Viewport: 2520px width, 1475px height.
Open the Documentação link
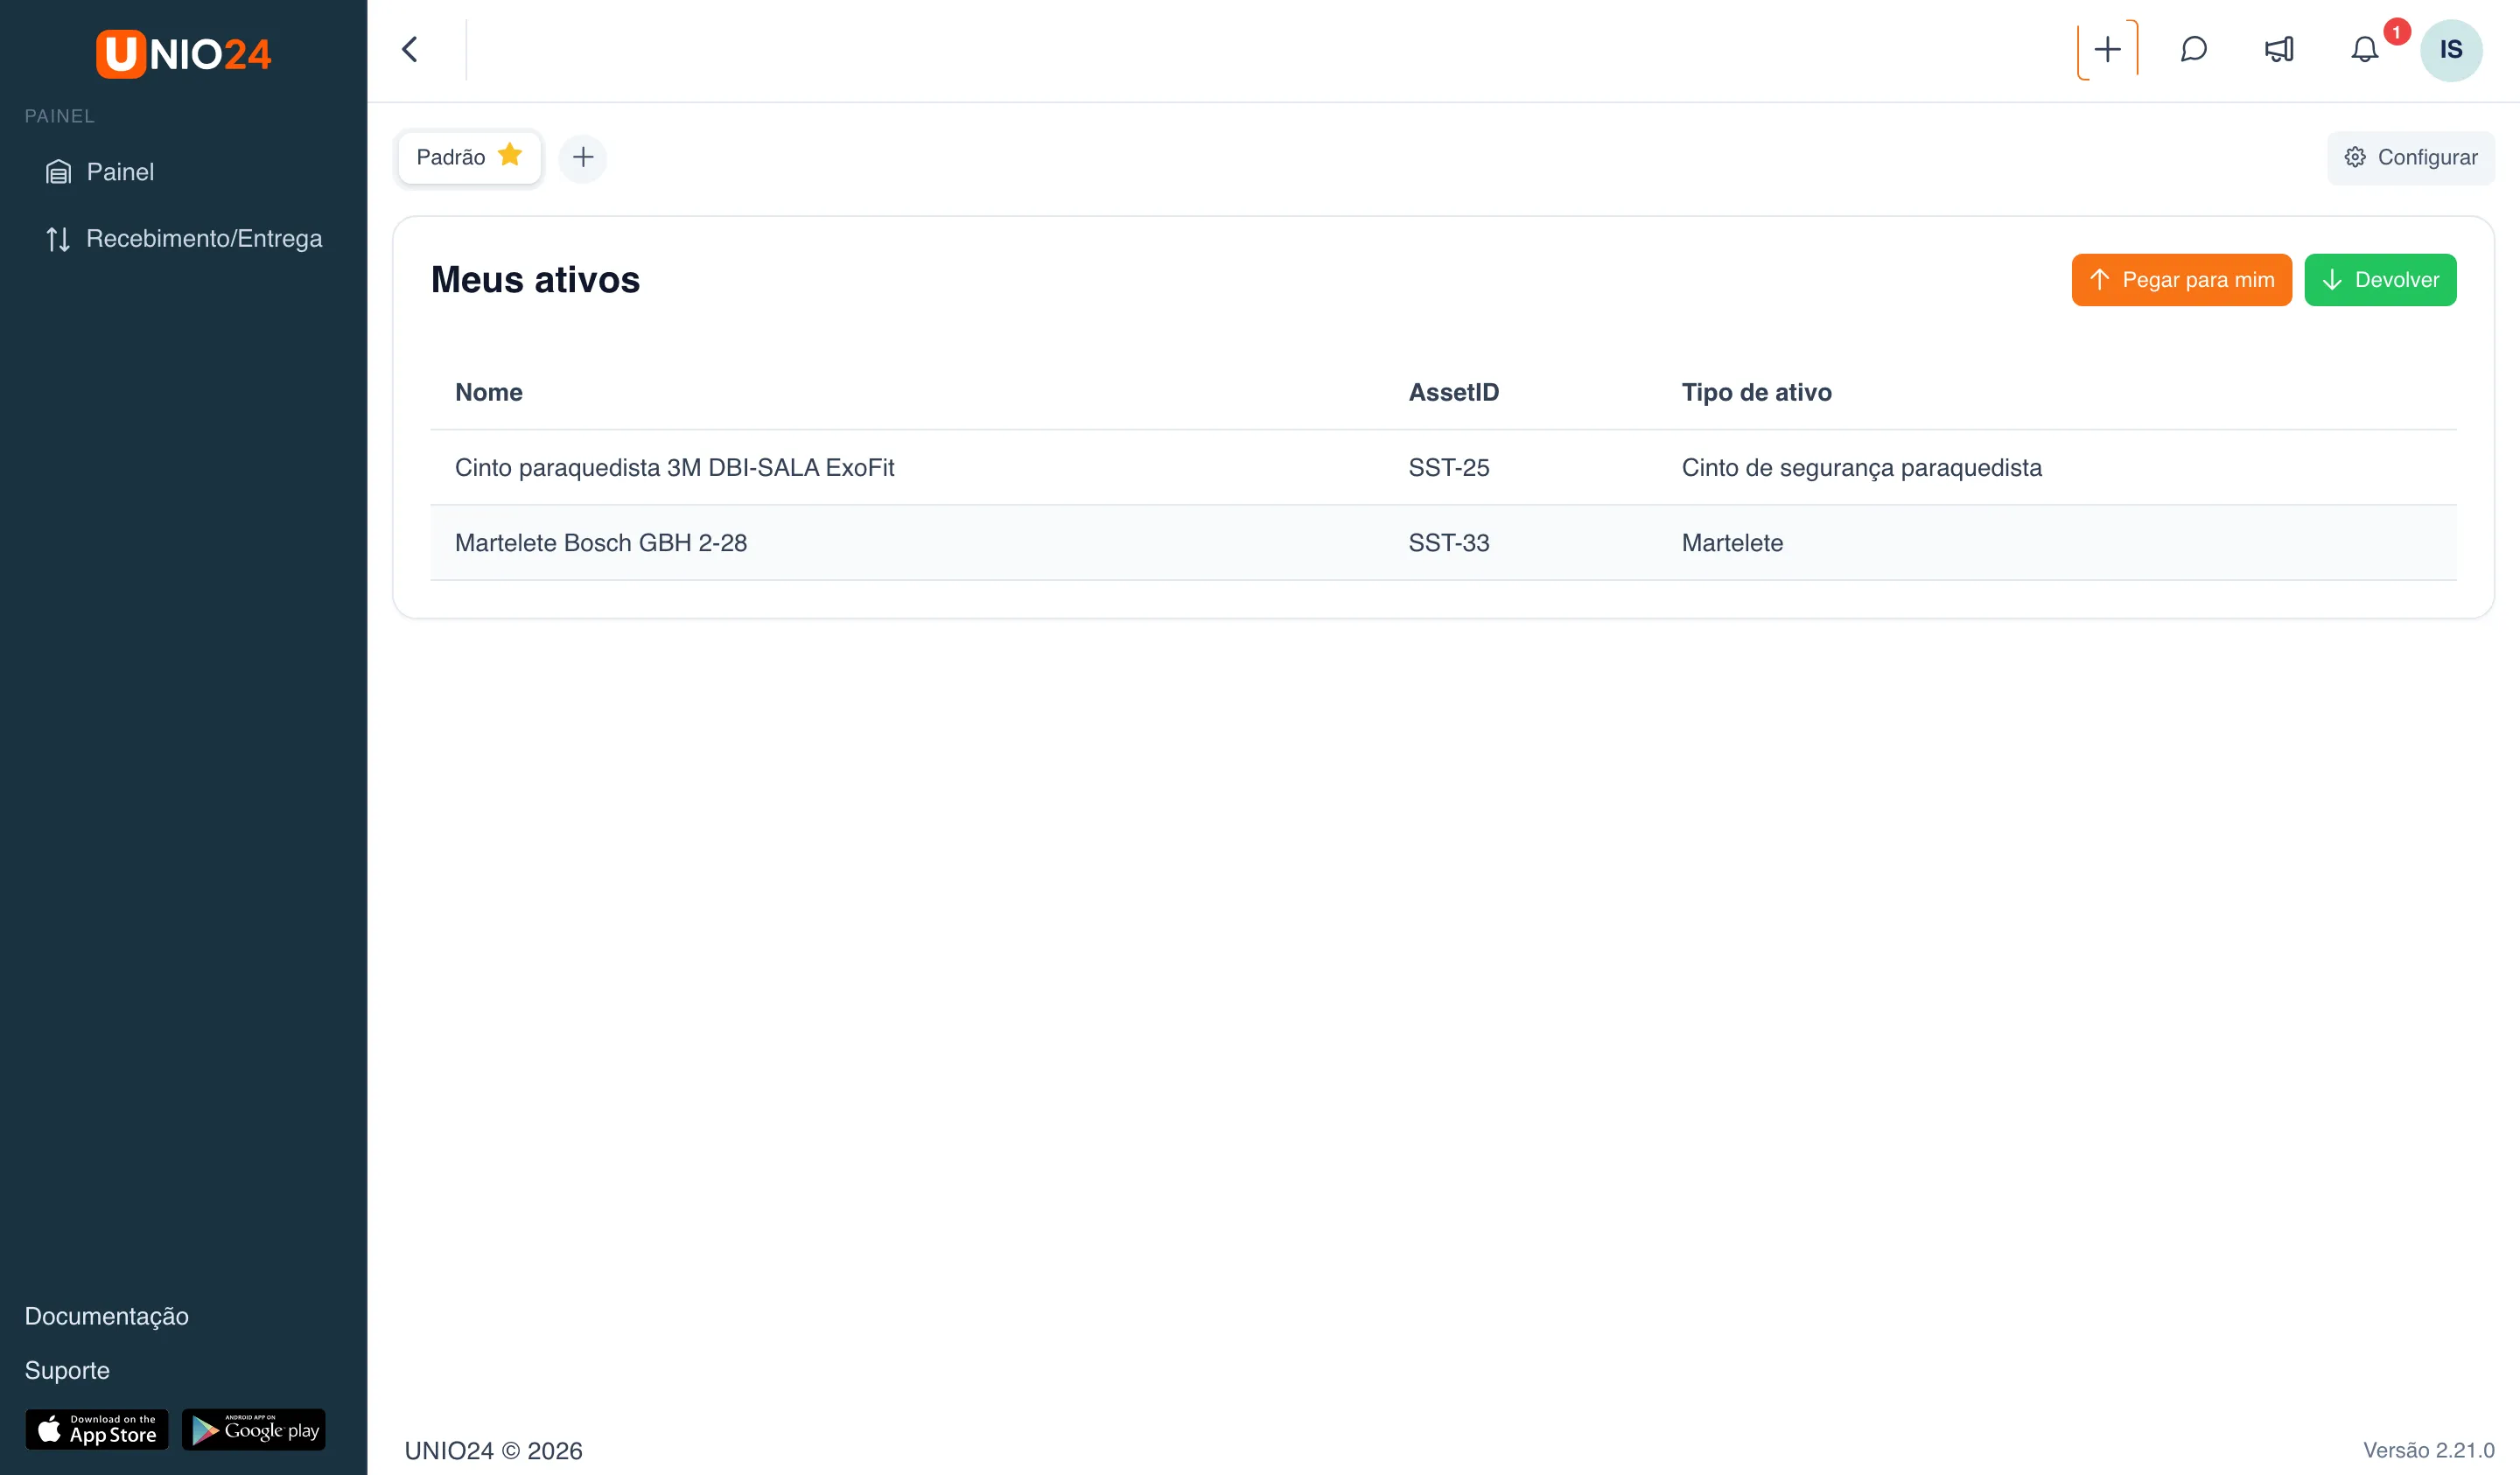click(x=106, y=1316)
